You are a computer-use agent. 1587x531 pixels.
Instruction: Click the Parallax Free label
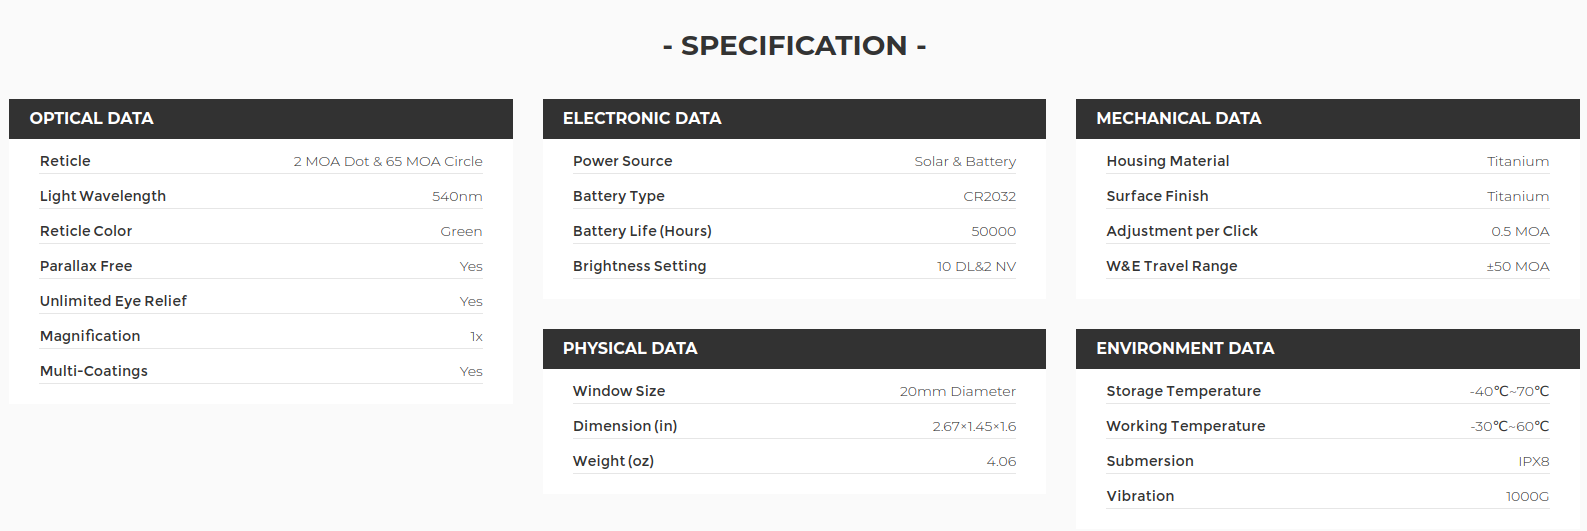86,266
